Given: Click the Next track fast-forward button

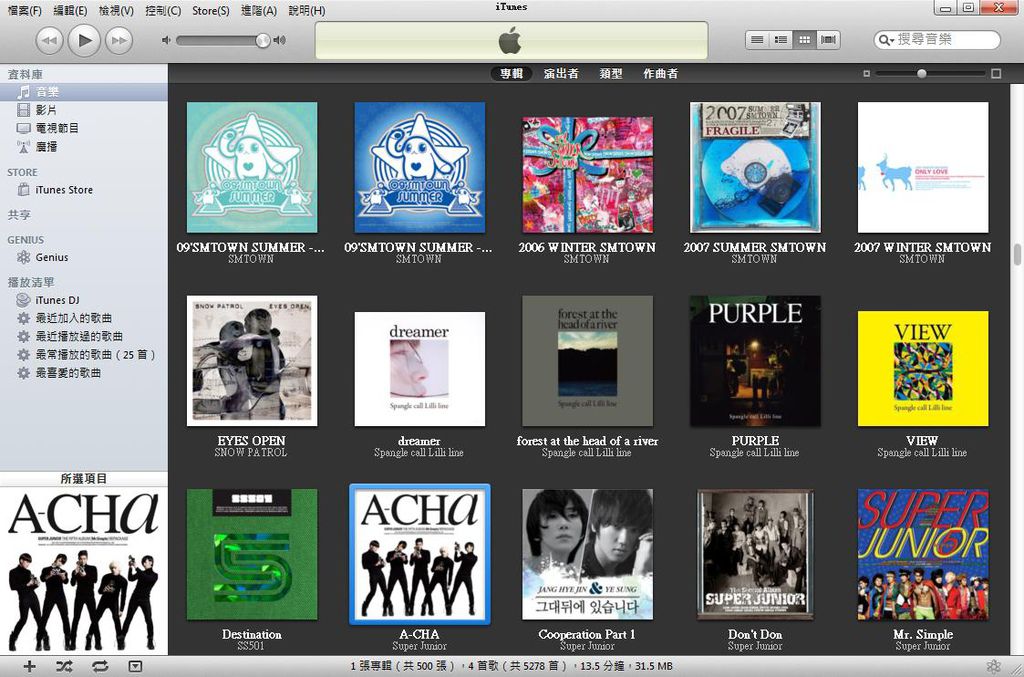Looking at the screenshot, I should point(119,40).
